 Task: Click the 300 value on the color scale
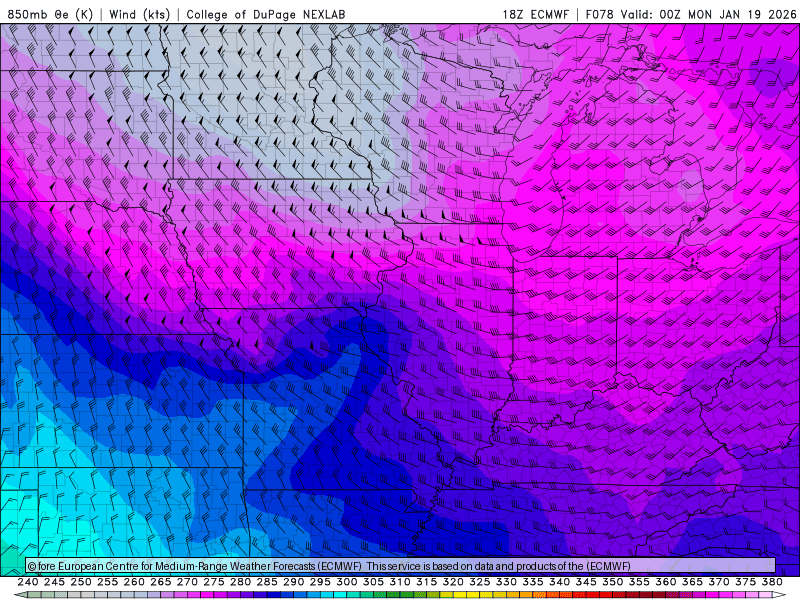coord(346,582)
